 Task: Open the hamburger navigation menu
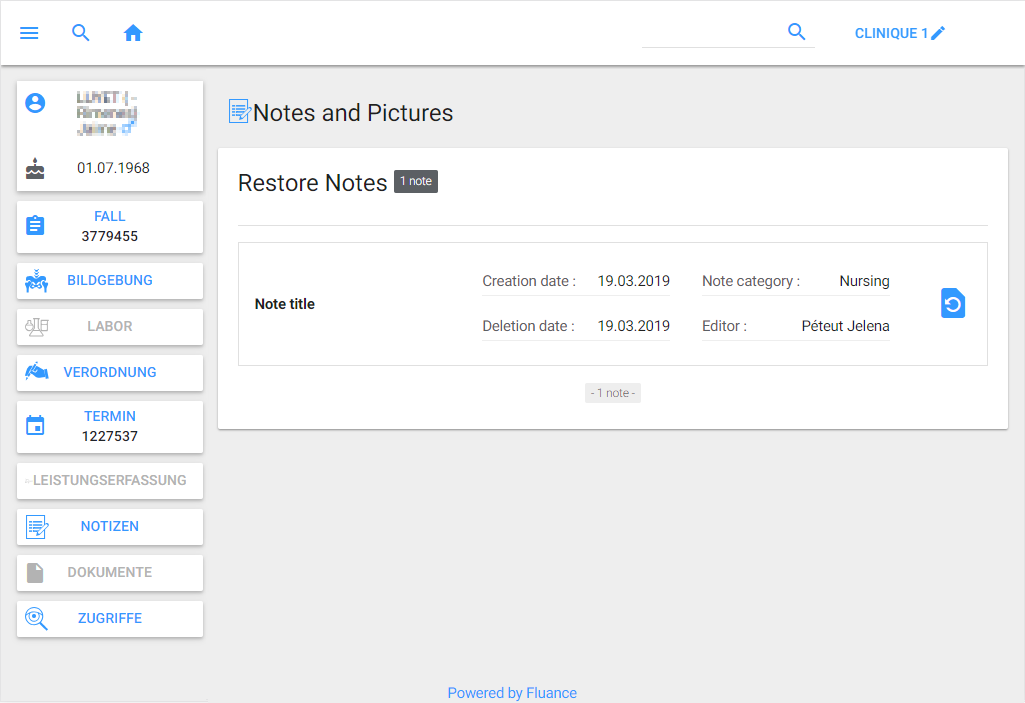pyautogui.click(x=29, y=33)
